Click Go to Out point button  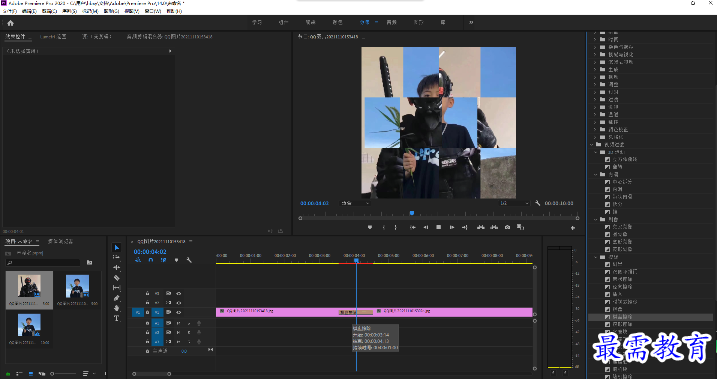[x=465, y=227]
